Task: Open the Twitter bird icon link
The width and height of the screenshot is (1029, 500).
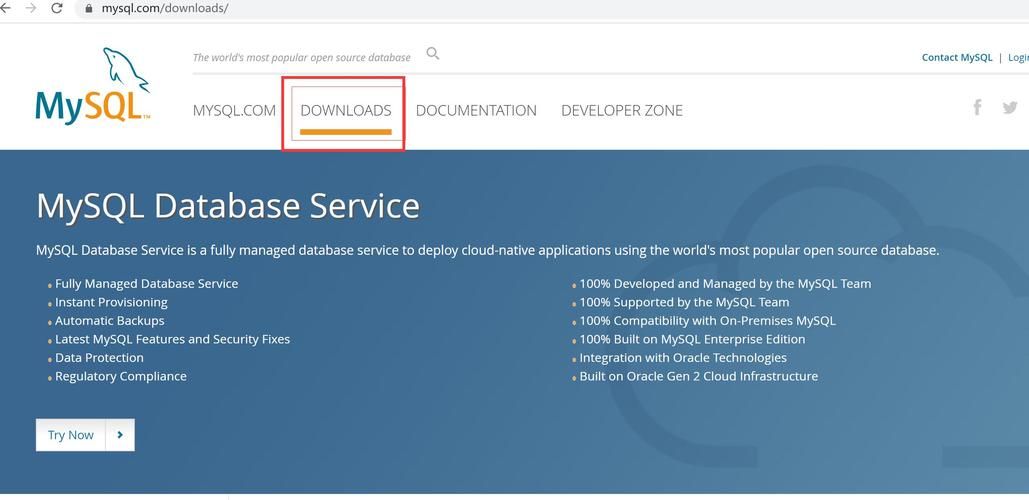Action: 1010,108
